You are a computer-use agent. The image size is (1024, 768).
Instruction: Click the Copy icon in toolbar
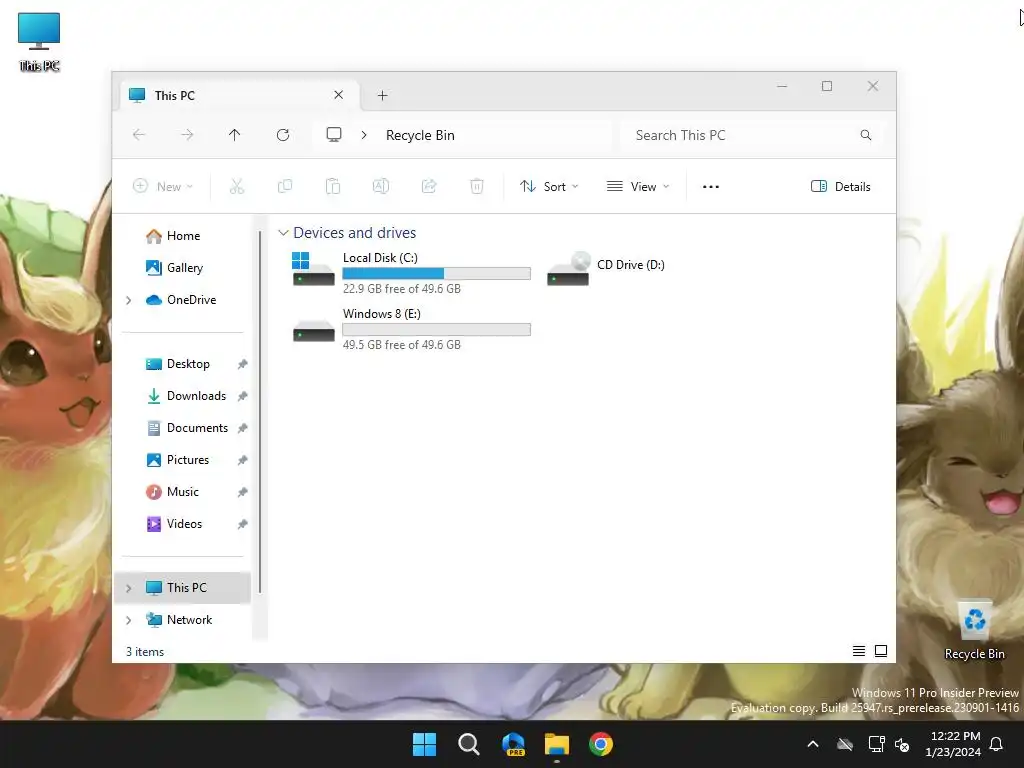(x=285, y=187)
